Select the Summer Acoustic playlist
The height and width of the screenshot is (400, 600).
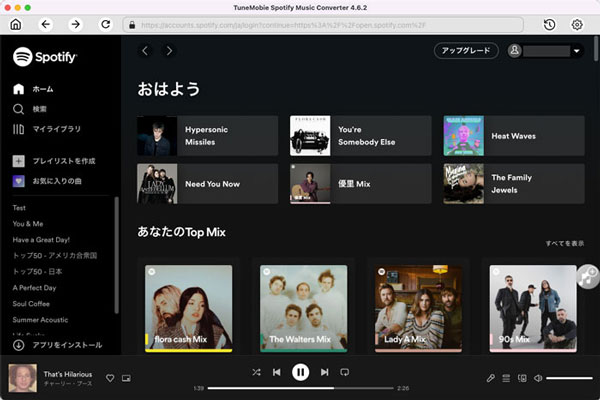pos(40,320)
